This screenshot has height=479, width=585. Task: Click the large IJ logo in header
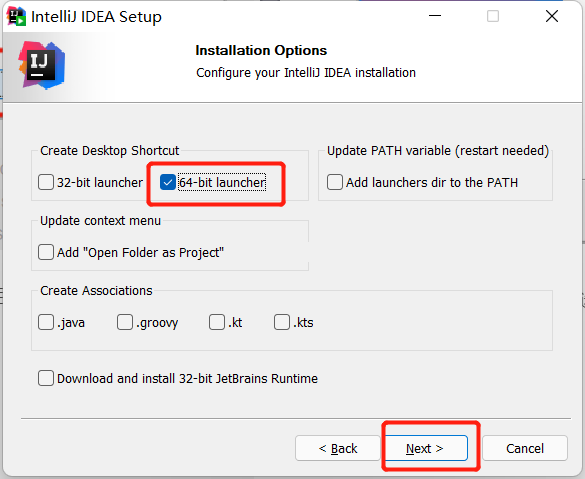pyautogui.click(x=42, y=66)
